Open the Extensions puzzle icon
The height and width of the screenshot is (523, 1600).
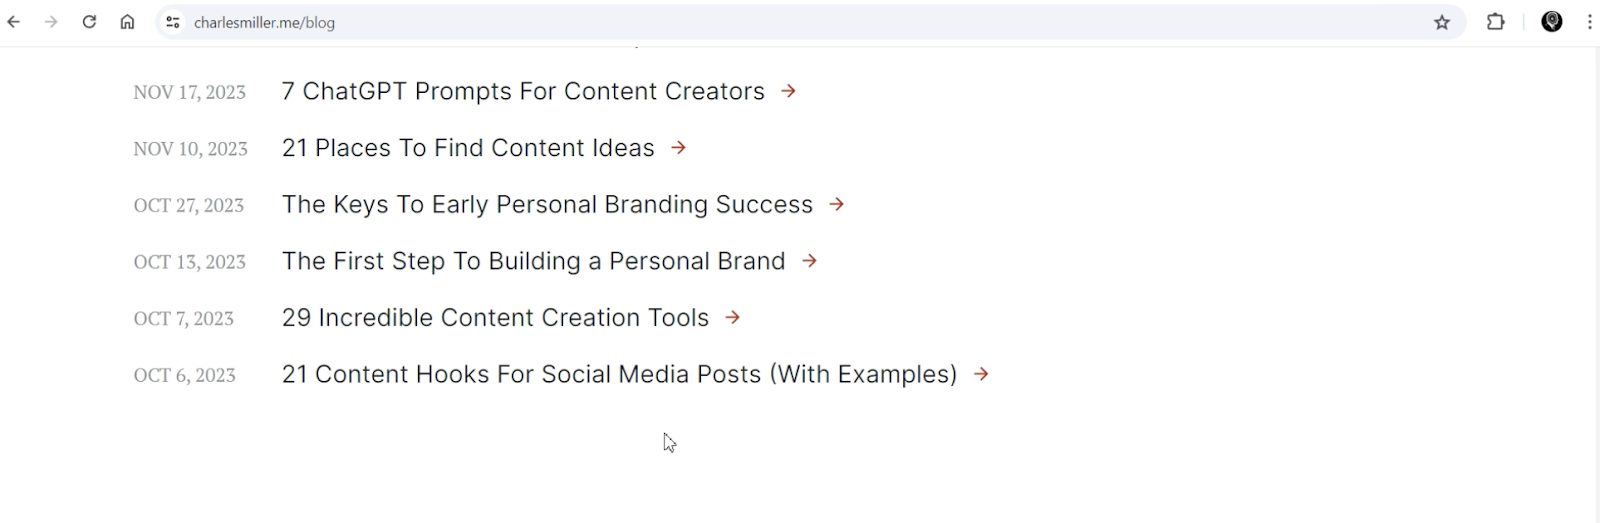(x=1496, y=22)
